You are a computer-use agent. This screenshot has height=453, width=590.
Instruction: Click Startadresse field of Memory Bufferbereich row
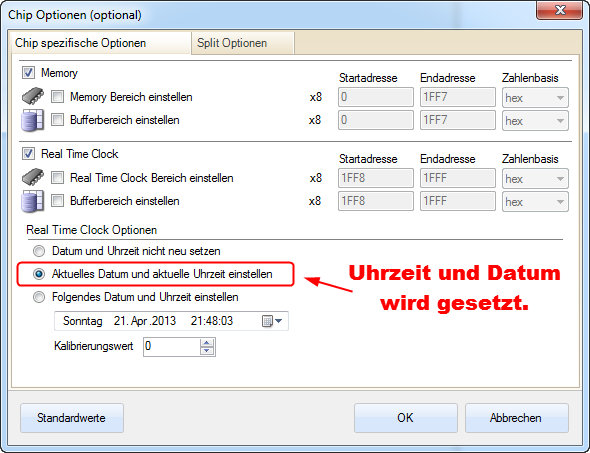(x=376, y=120)
